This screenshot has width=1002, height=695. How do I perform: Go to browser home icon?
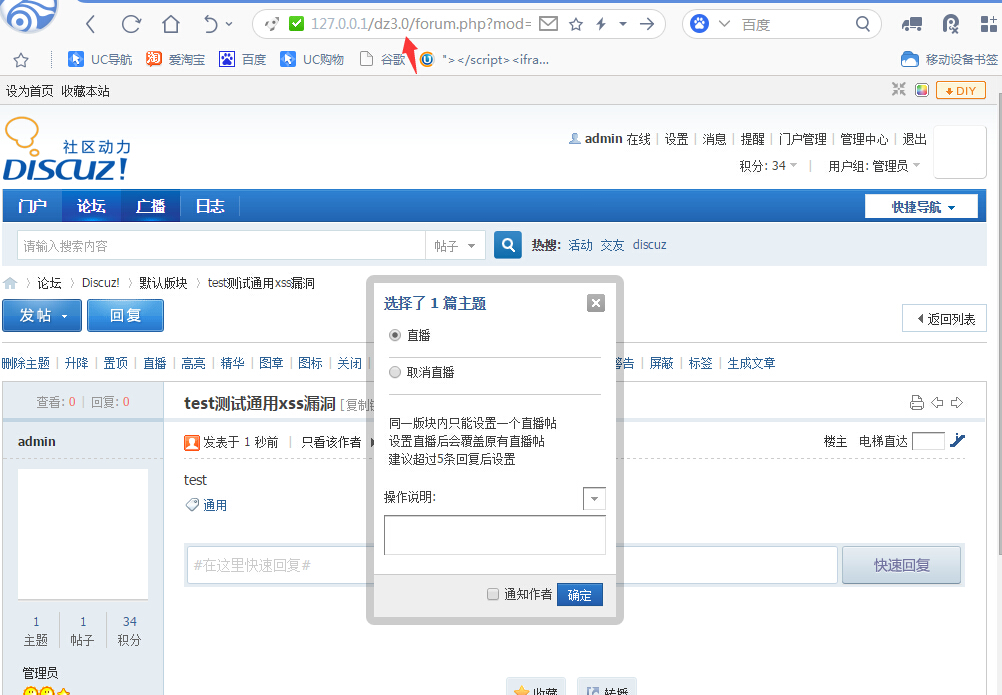171,24
